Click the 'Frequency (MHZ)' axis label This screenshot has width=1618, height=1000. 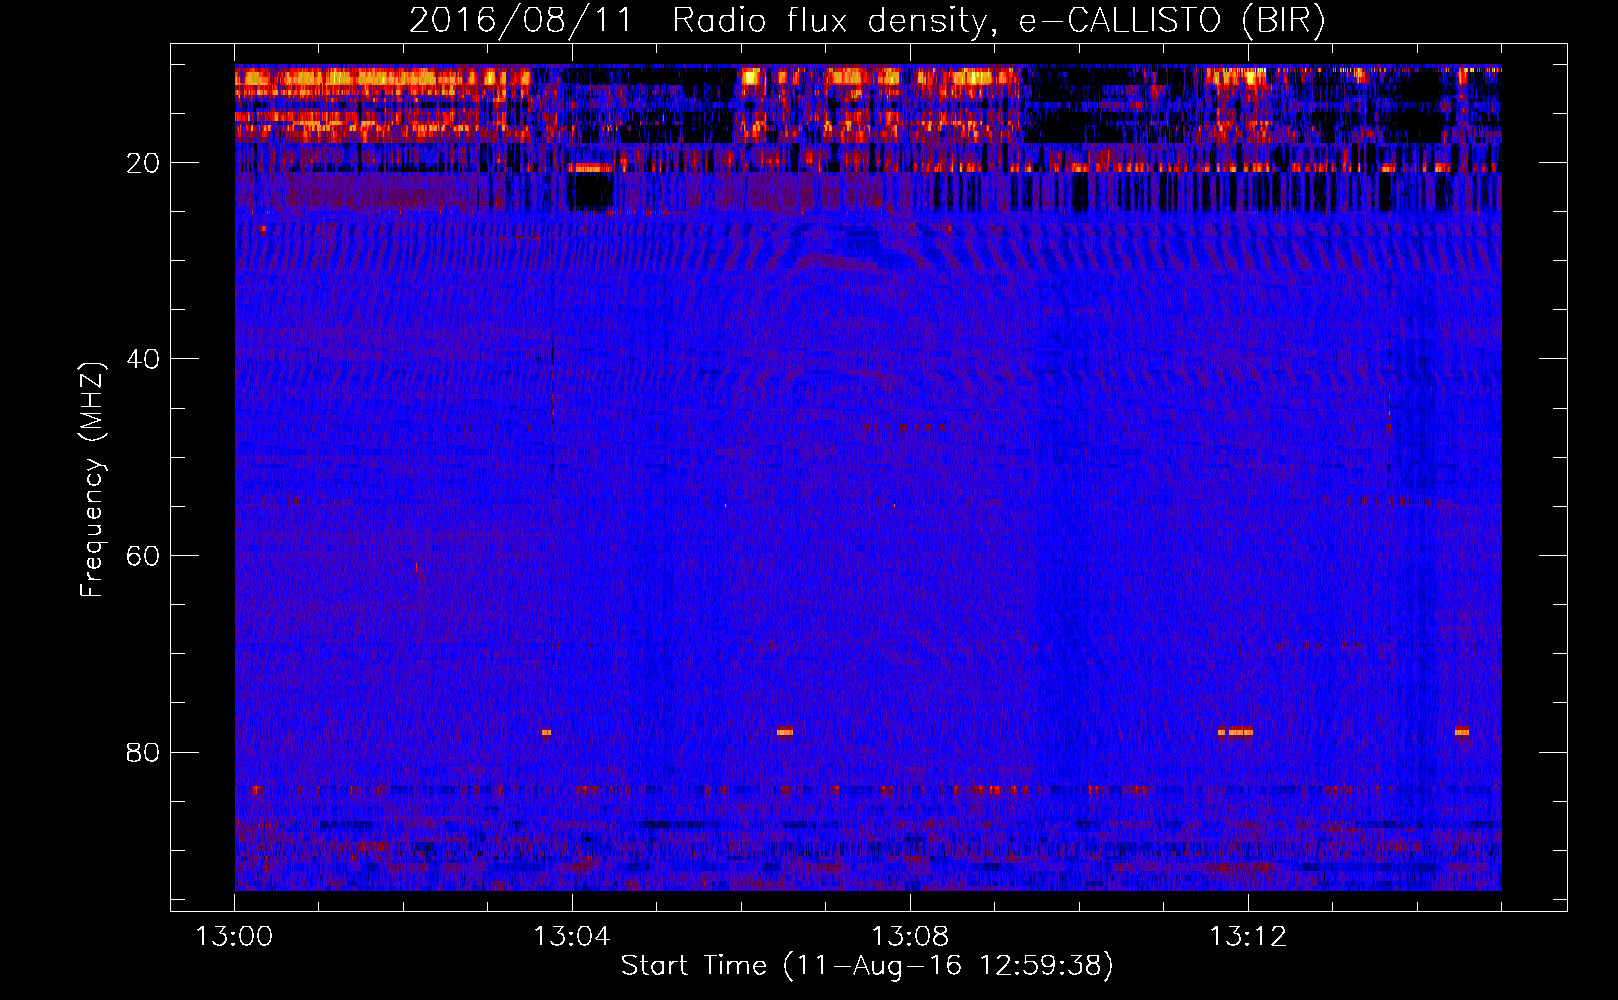click(92, 480)
